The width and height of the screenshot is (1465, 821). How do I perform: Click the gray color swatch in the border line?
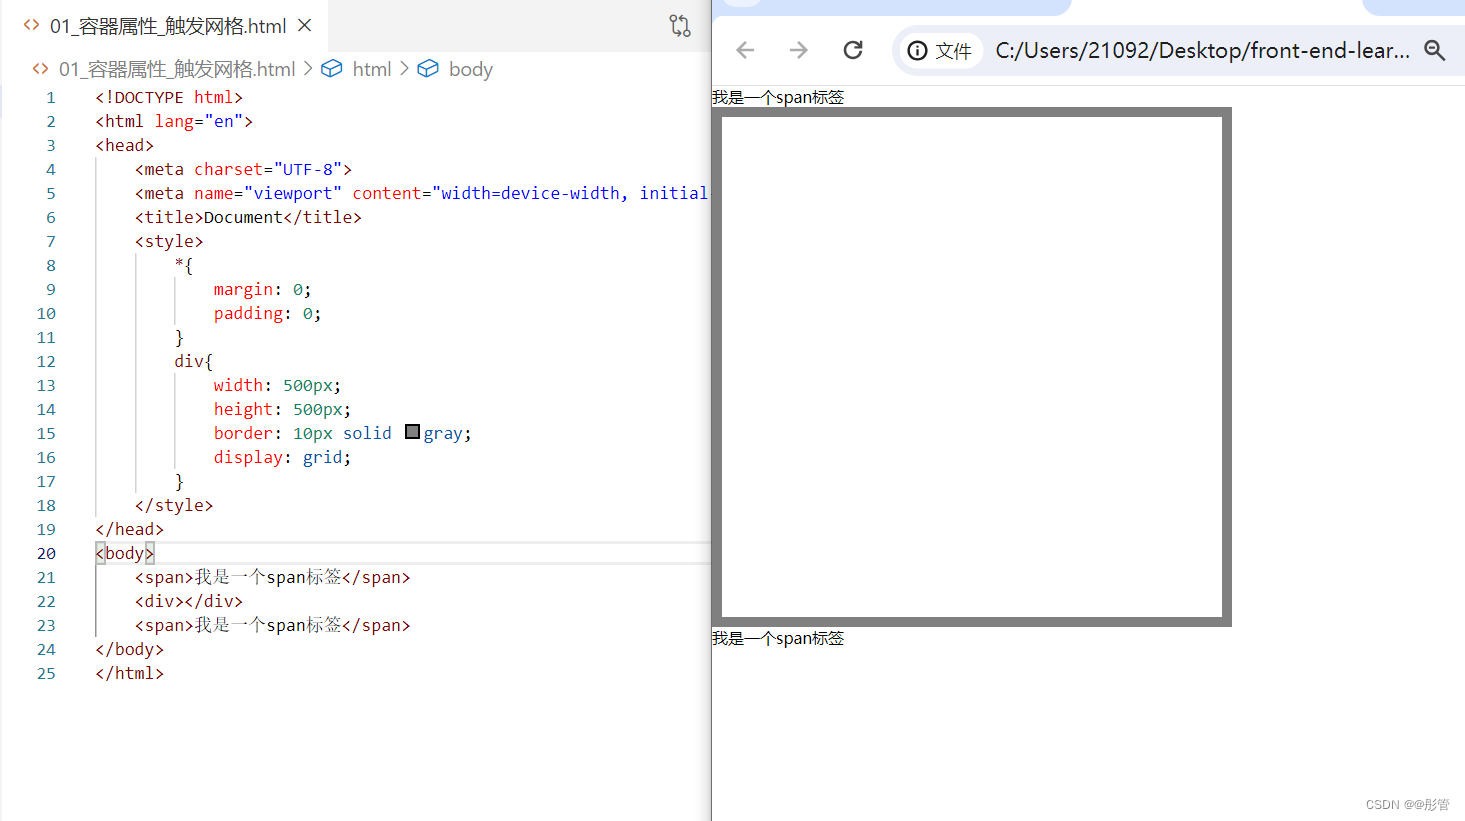[412, 432]
